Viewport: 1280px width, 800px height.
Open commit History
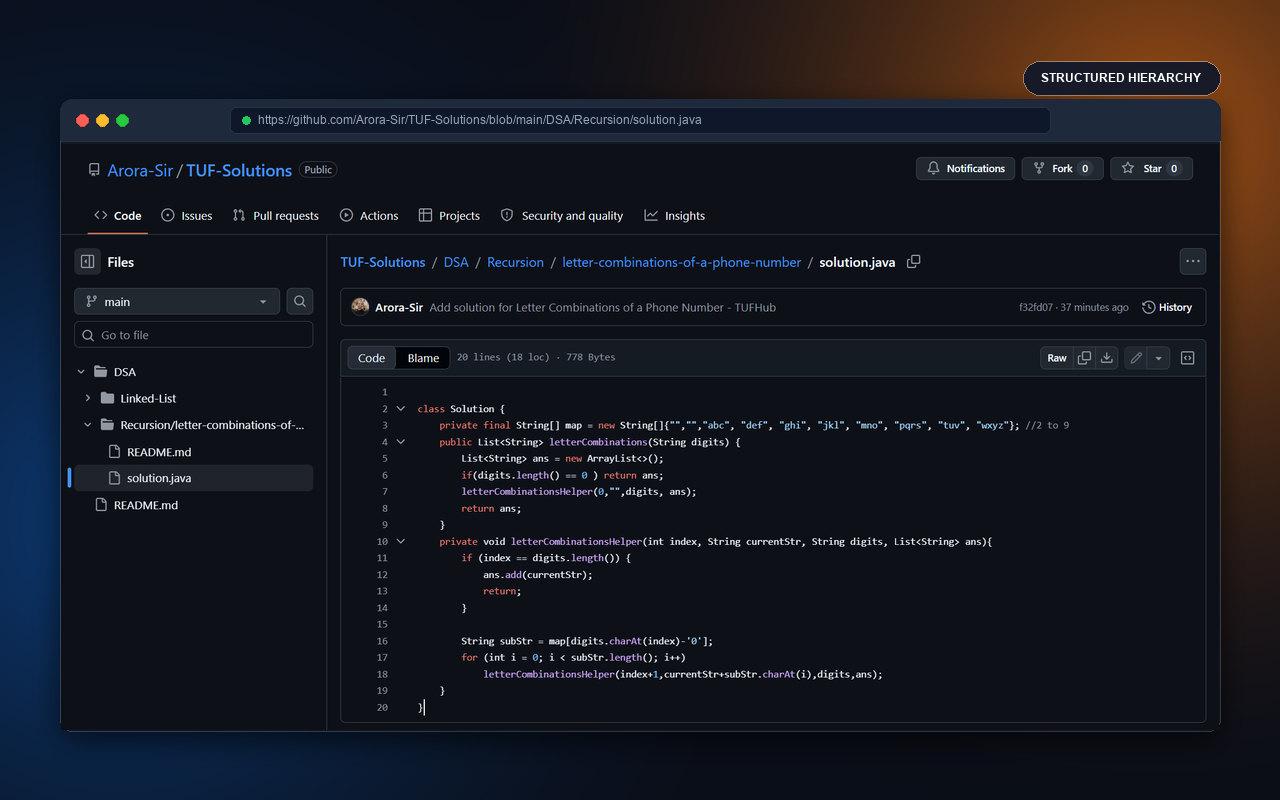pos(1167,307)
